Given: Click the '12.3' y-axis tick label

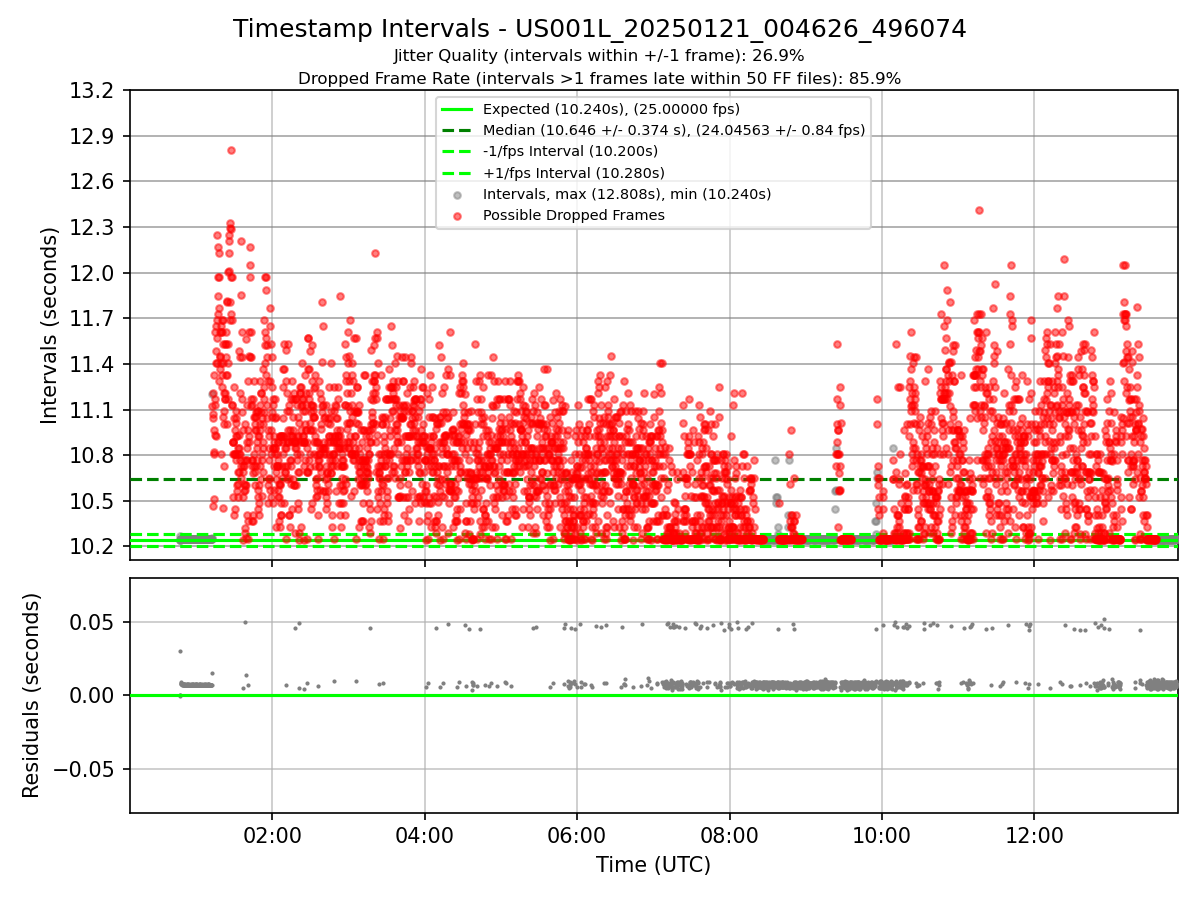Looking at the screenshot, I should [x=93, y=228].
